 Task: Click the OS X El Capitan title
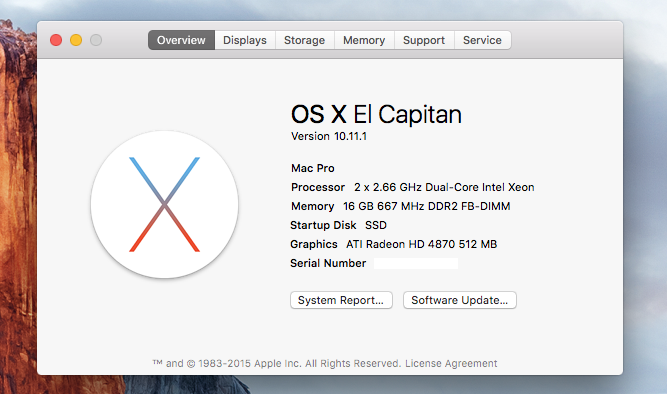click(376, 114)
